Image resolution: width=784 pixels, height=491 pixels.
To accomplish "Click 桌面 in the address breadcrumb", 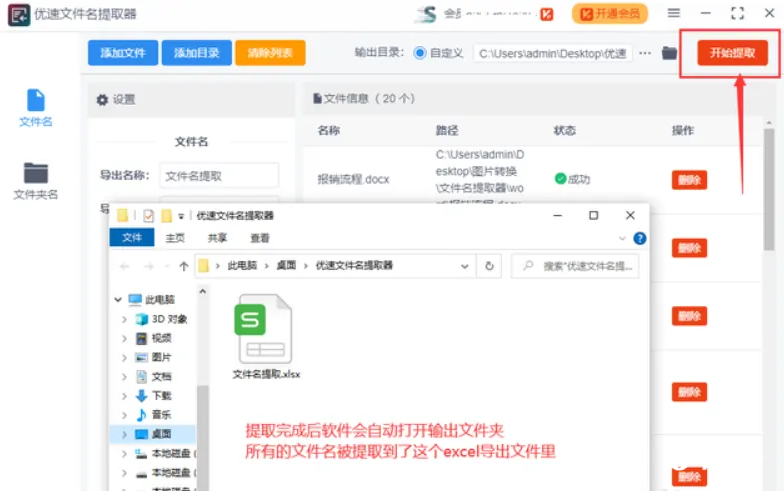I will (286, 266).
